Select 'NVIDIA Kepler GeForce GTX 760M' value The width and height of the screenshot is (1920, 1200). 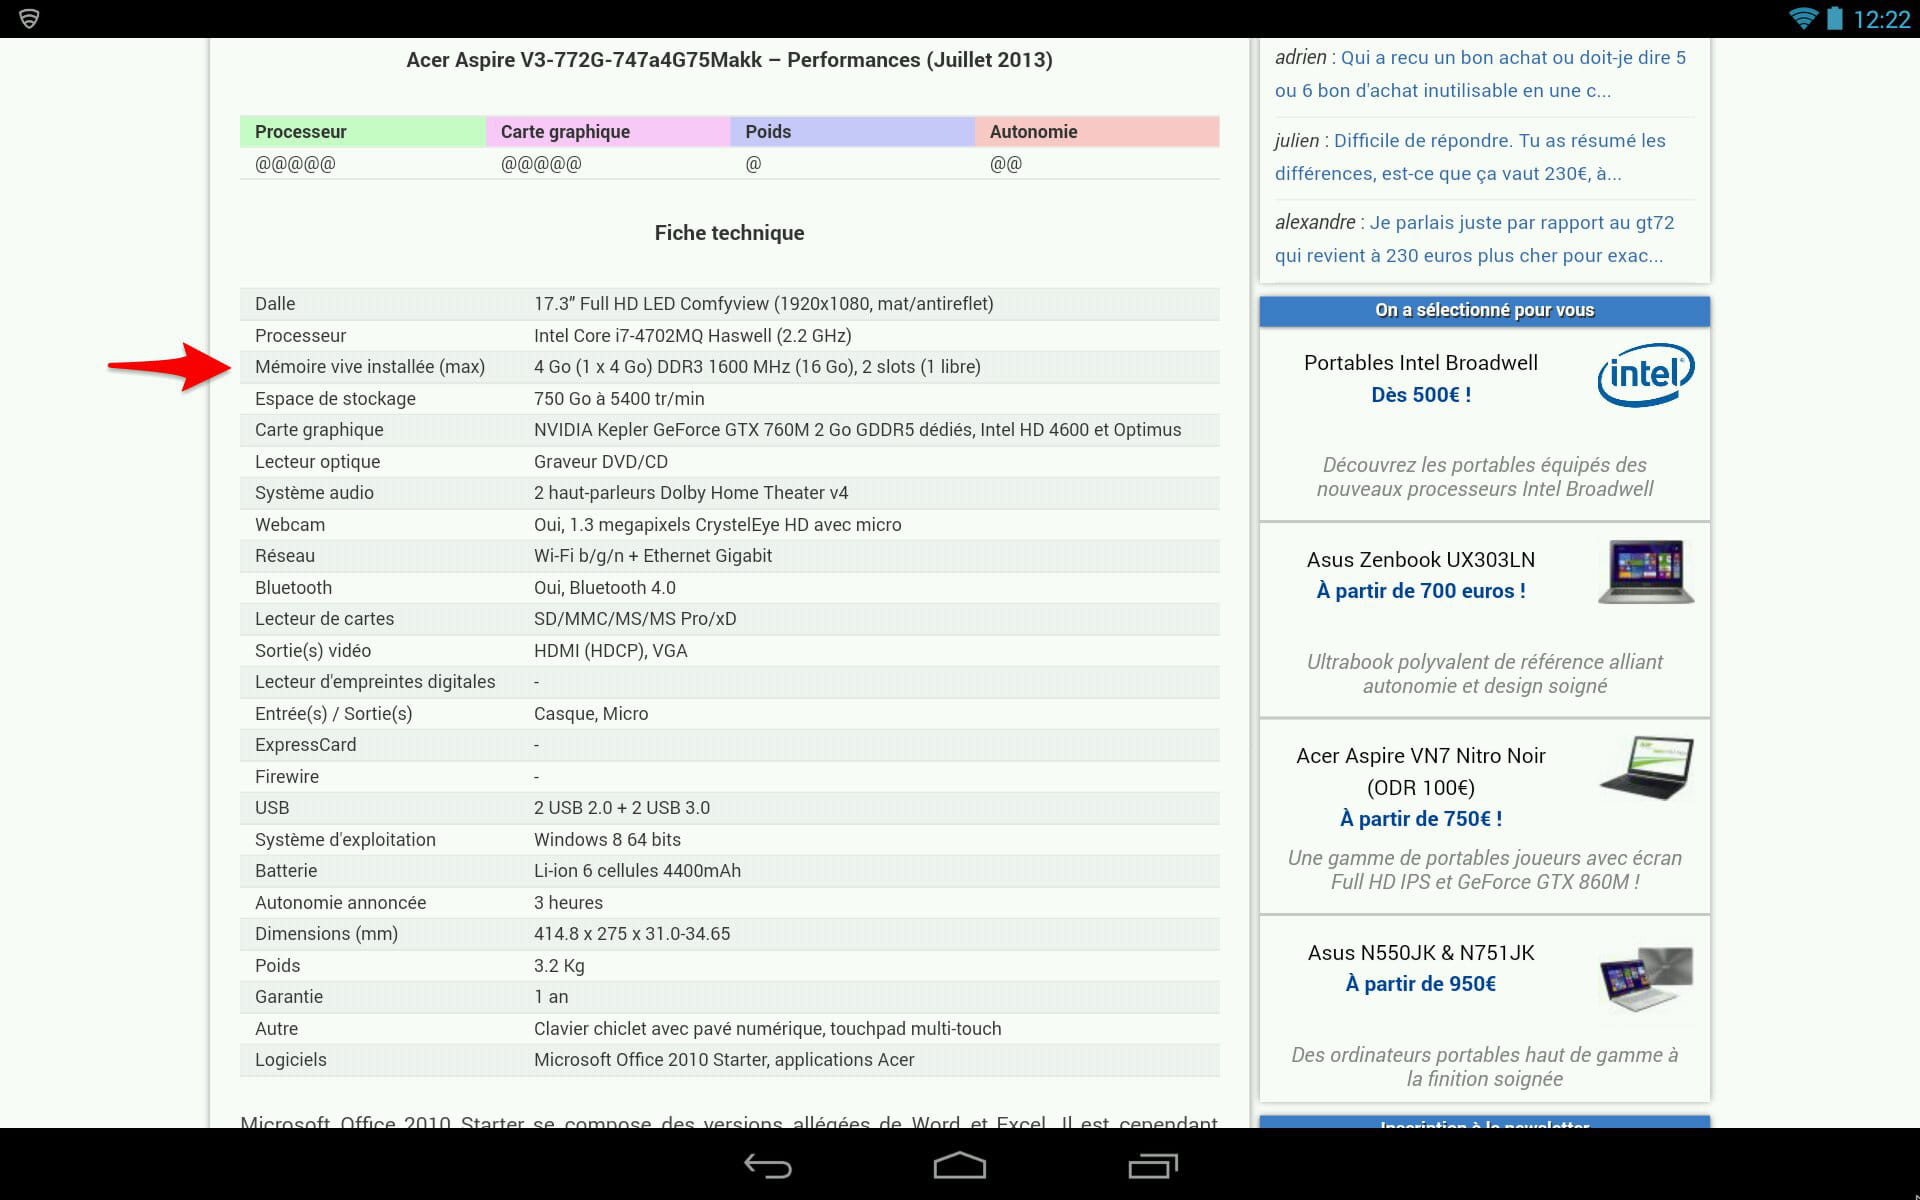tap(857, 430)
